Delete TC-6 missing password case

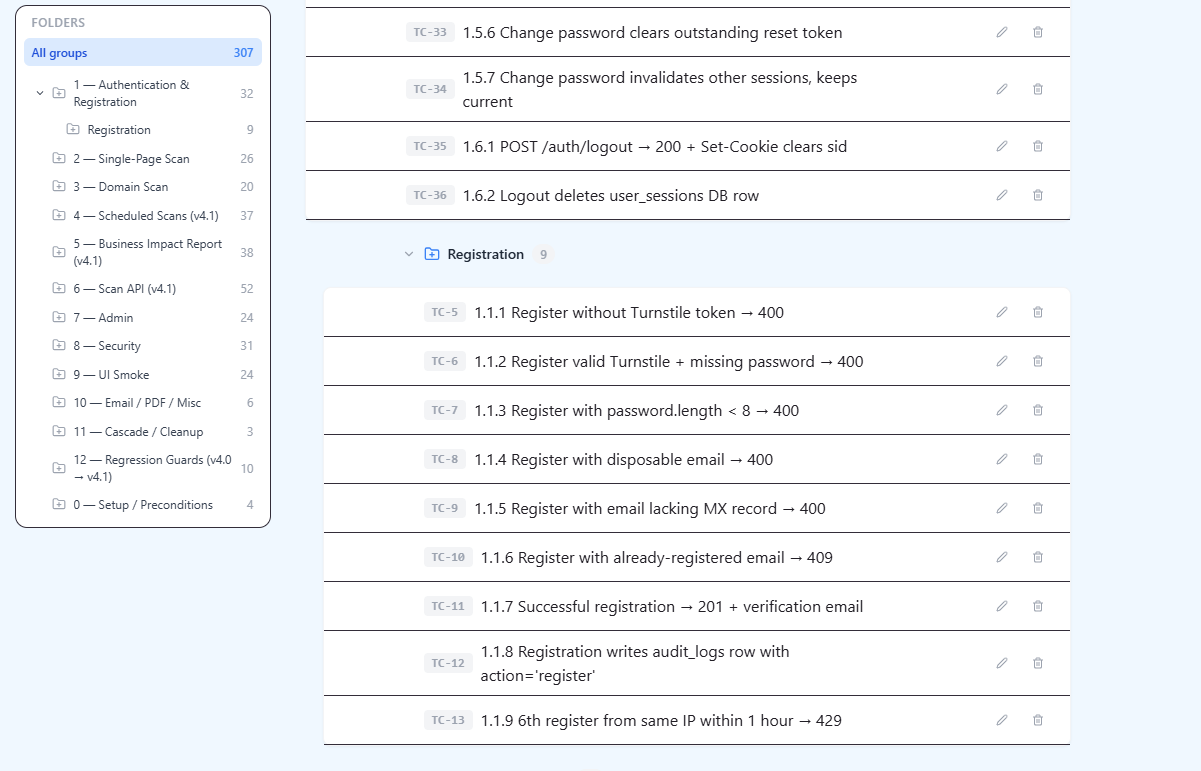pyautogui.click(x=1038, y=361)
